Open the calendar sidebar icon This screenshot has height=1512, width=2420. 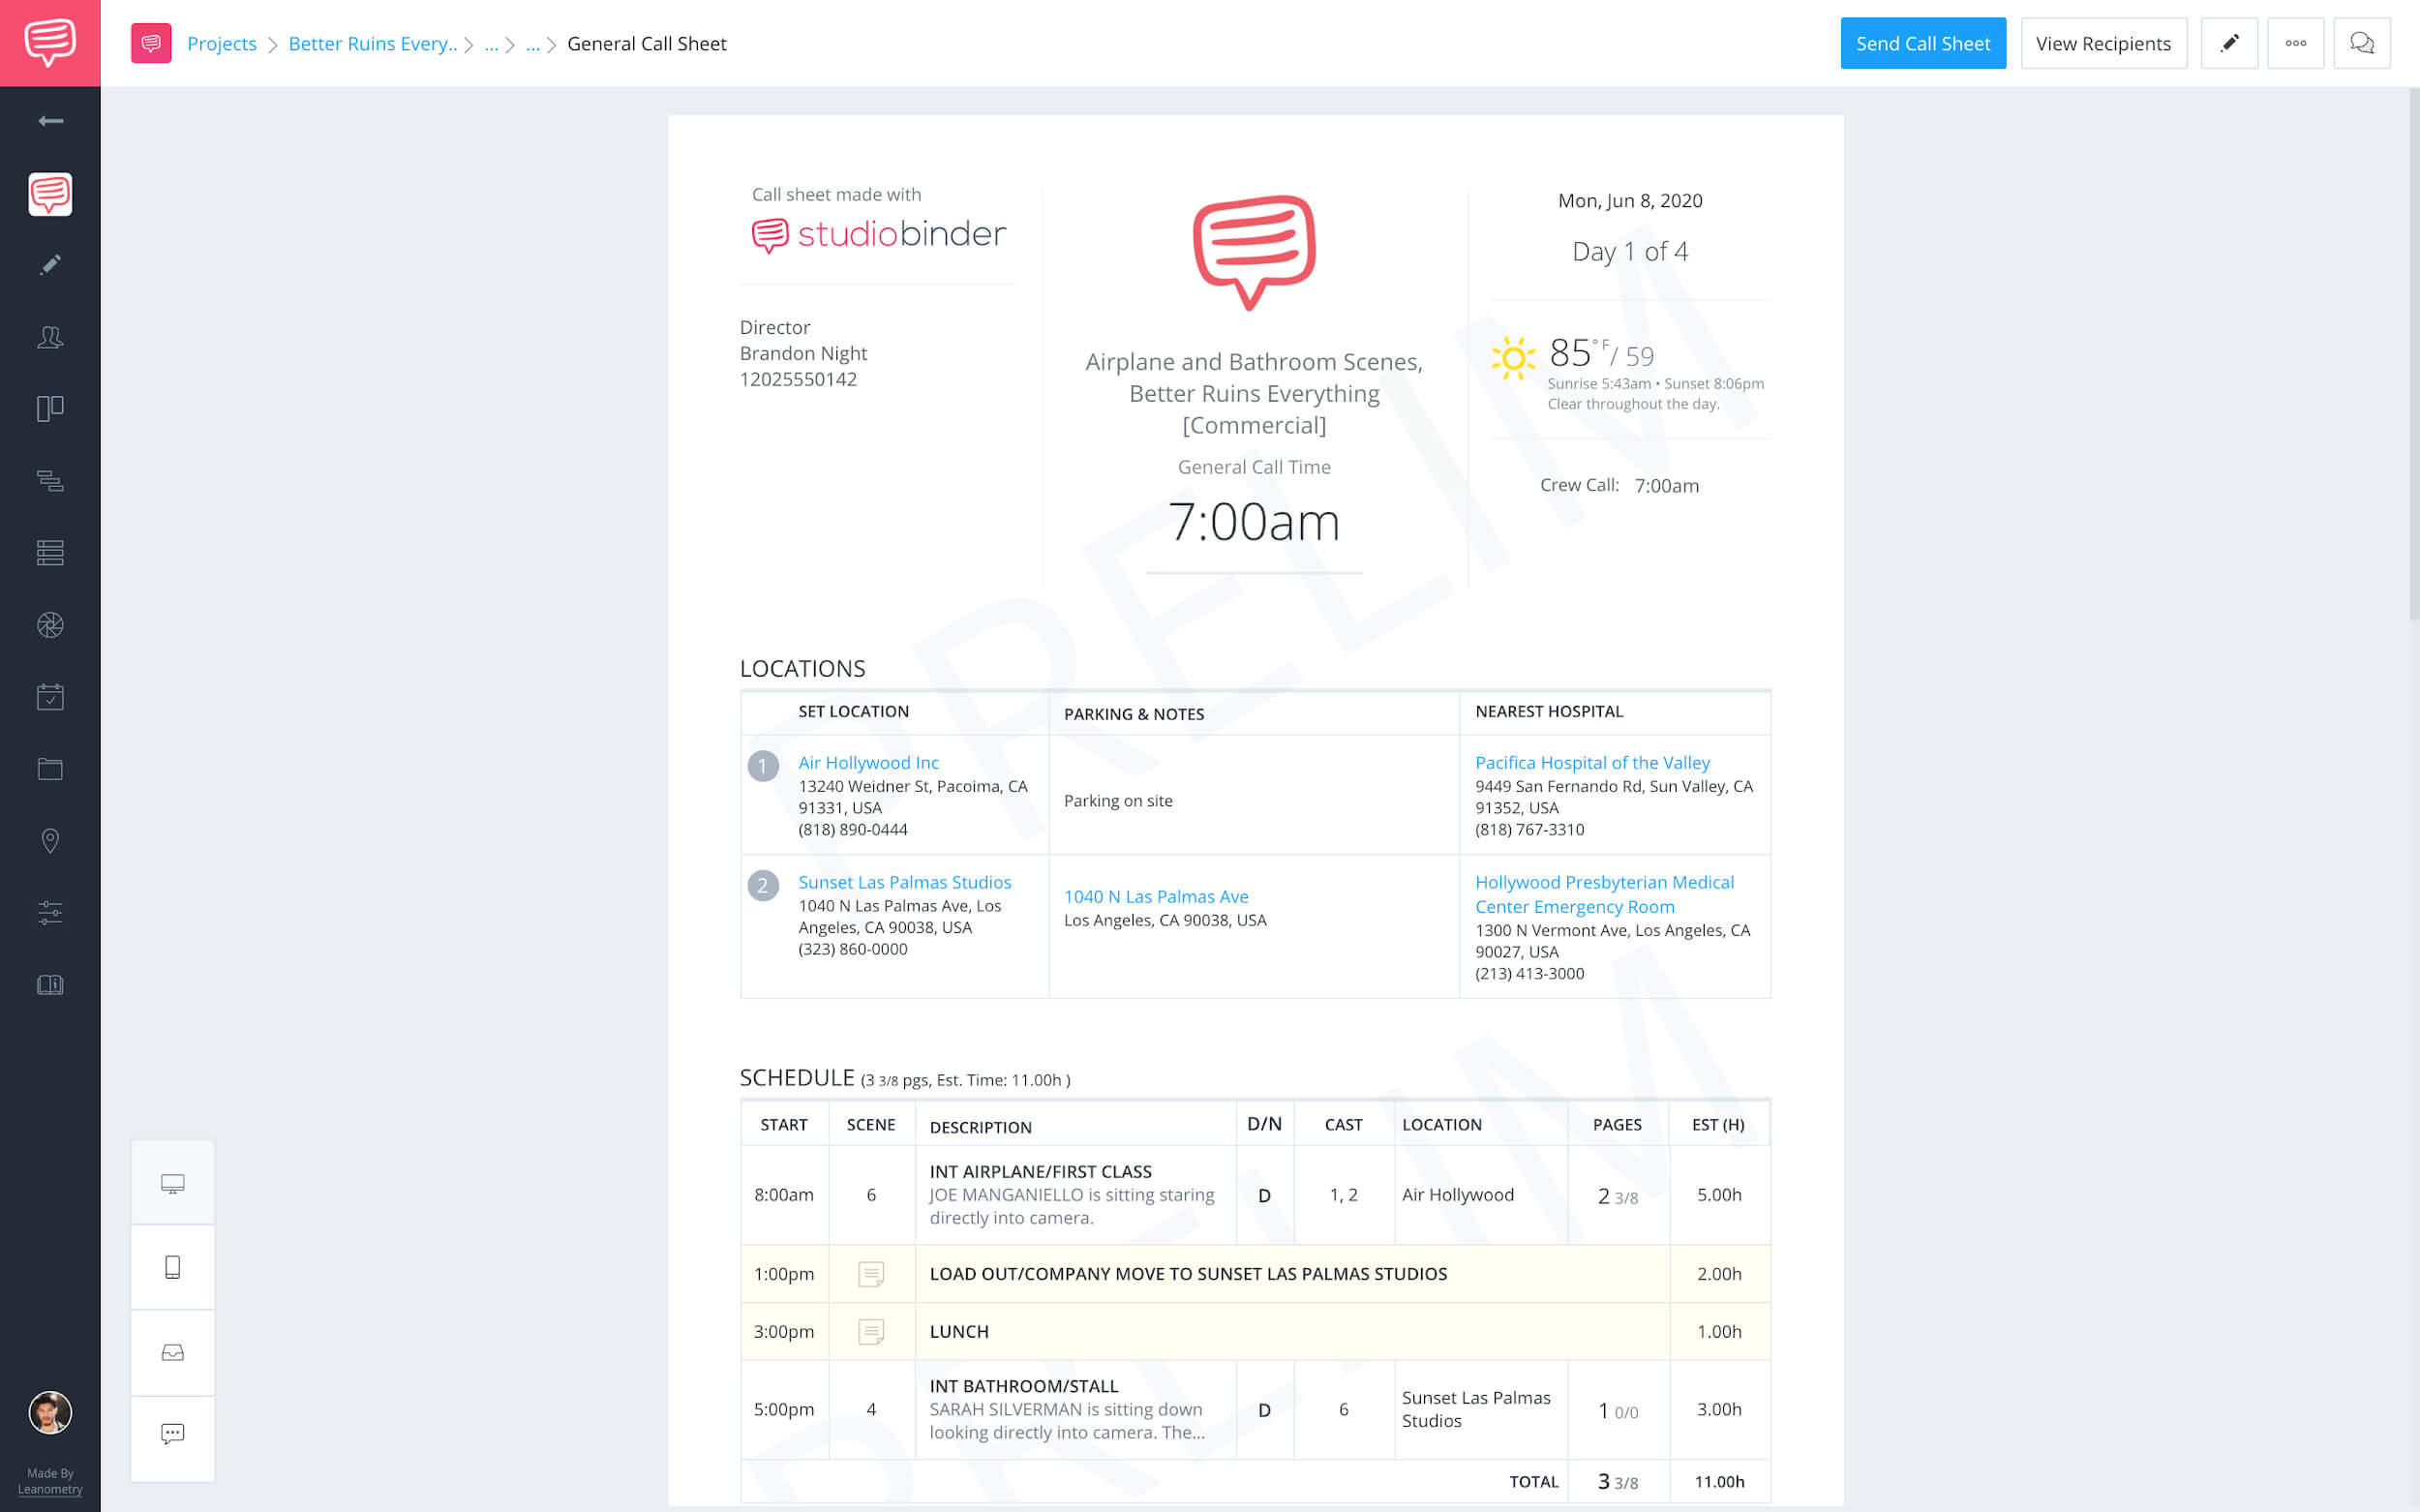pos(50,697)
